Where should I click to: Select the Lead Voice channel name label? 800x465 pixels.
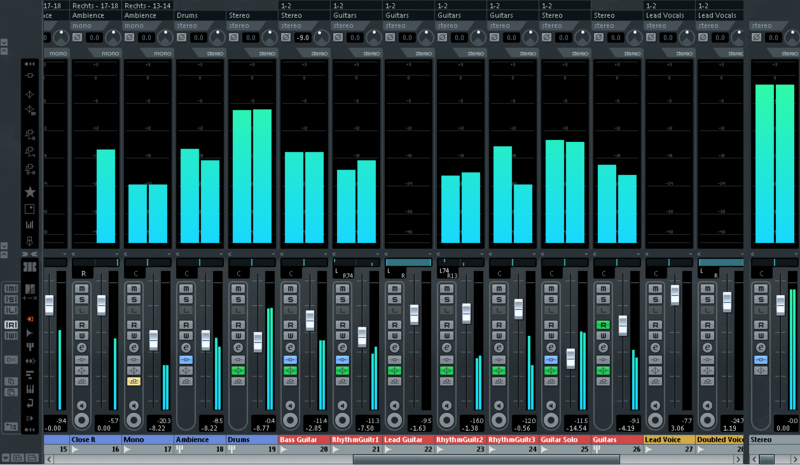[668, 439]
